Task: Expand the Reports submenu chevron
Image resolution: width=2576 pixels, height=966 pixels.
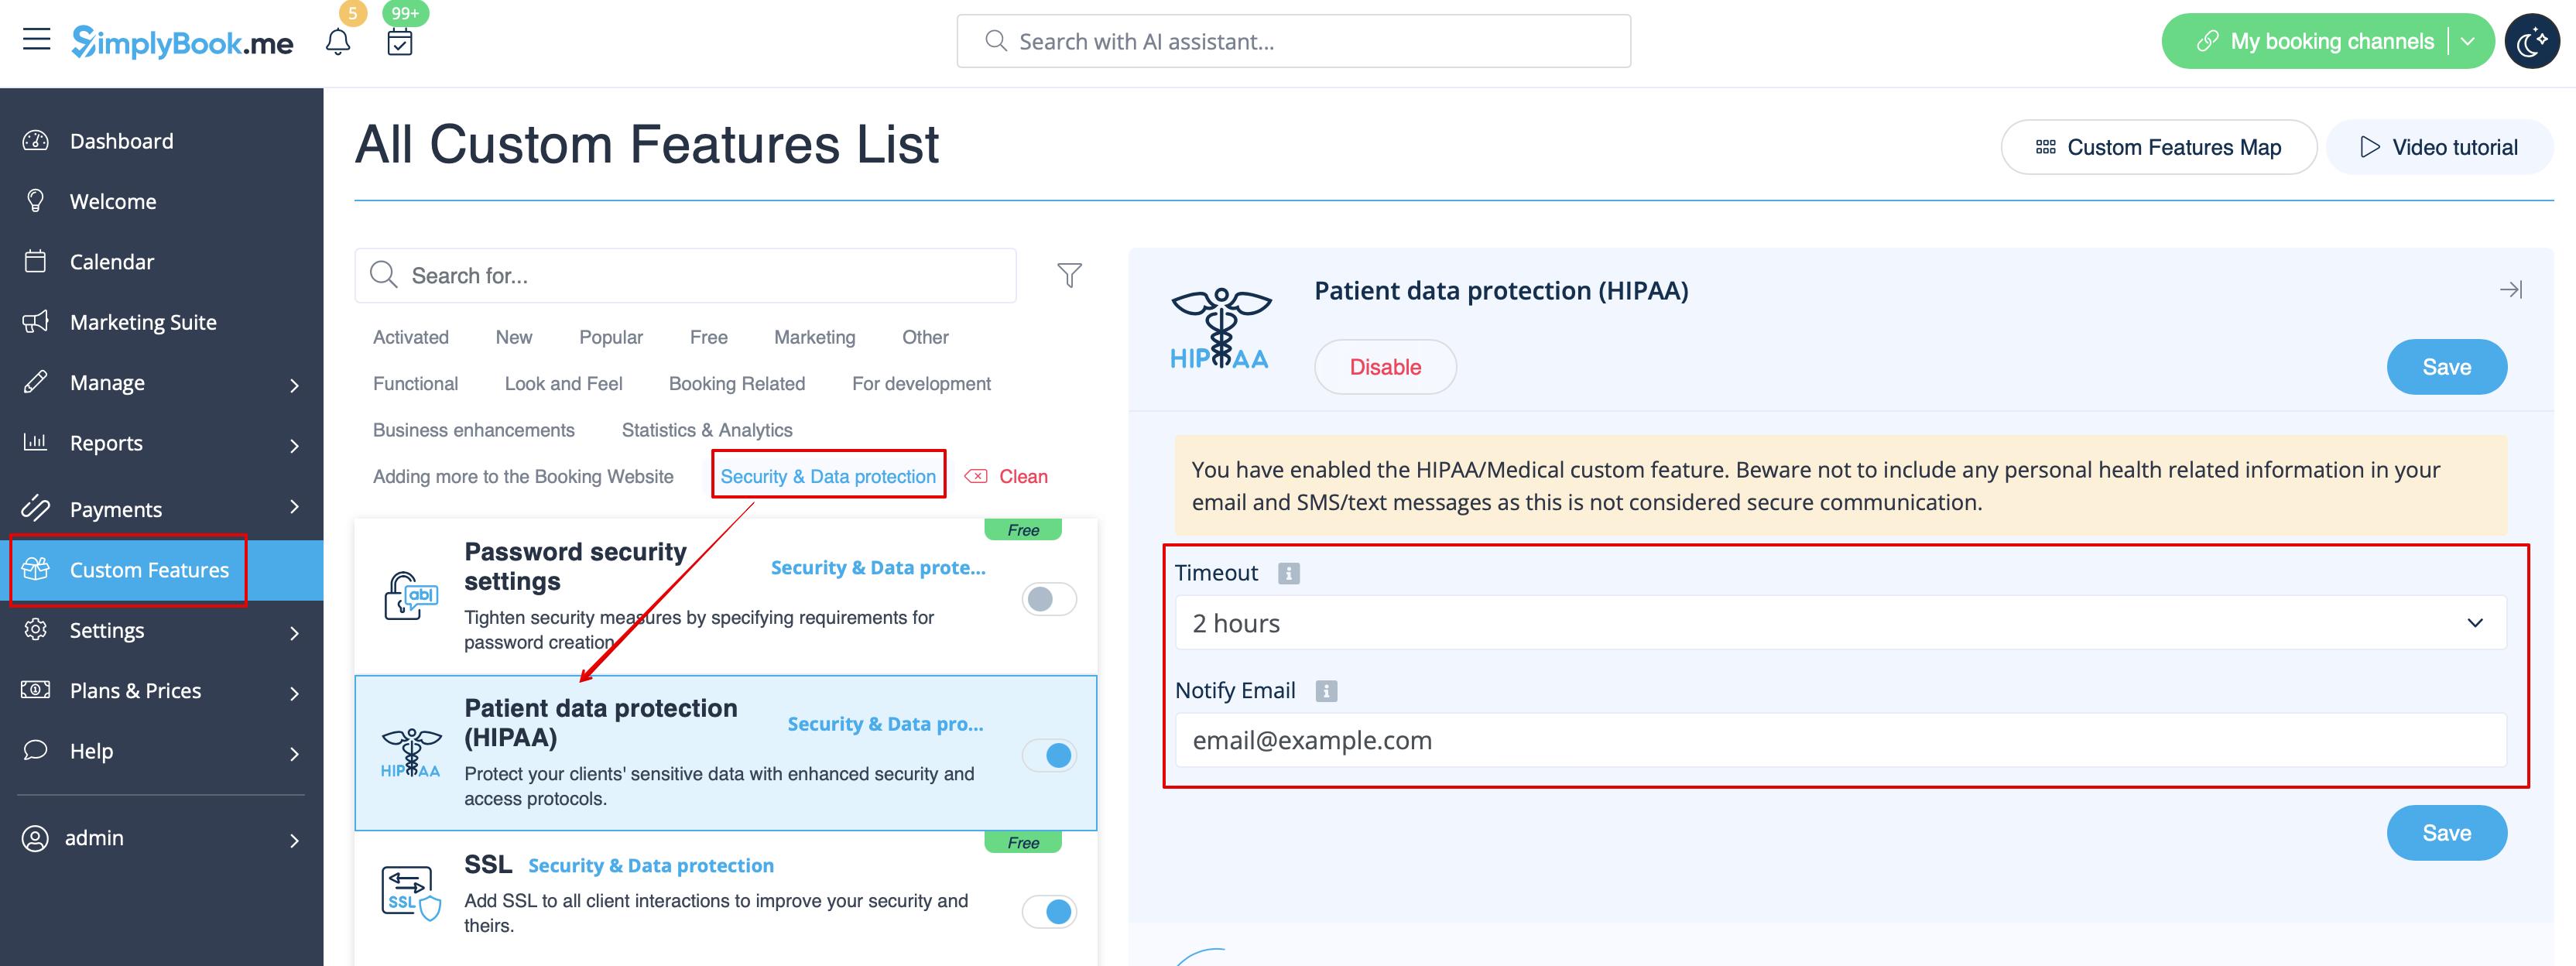Action: pos(294,445)
